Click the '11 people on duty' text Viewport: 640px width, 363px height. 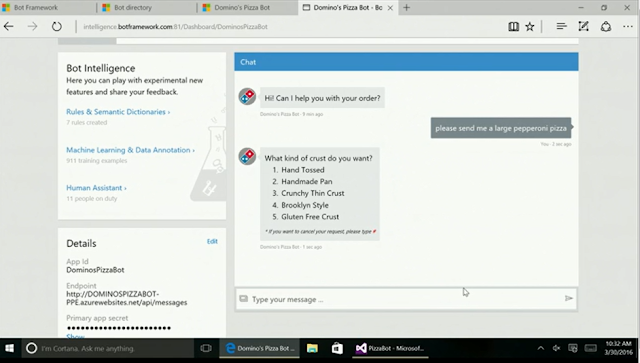point(92,198)
